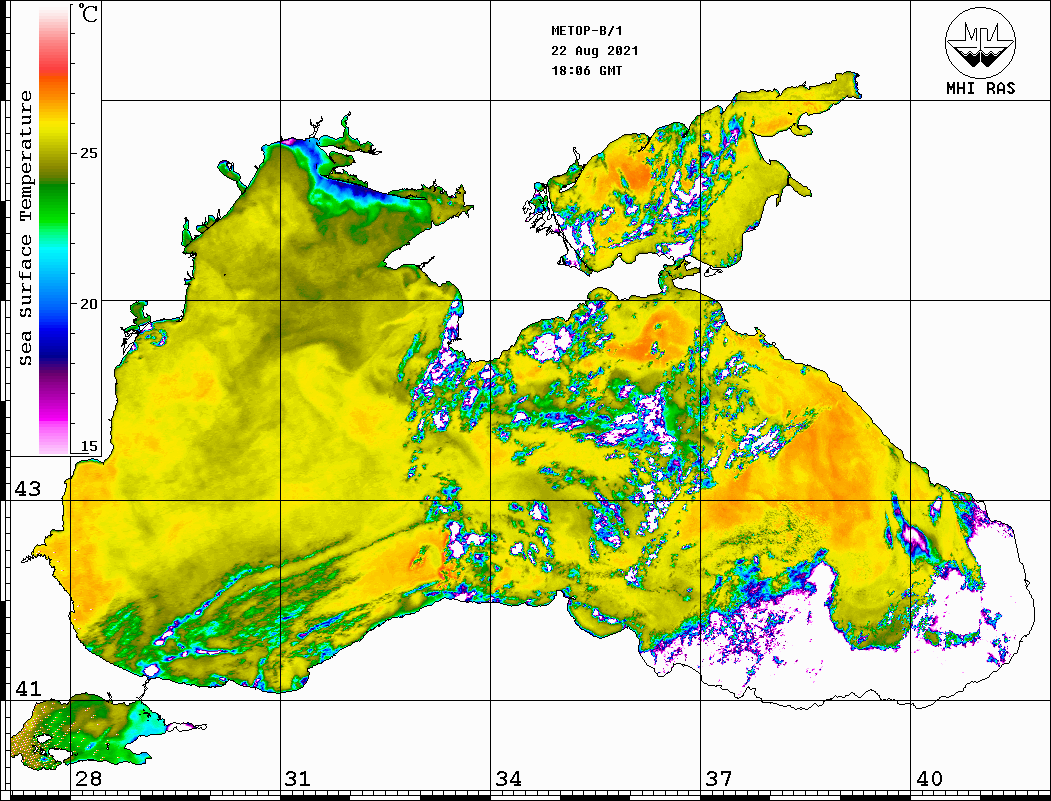This screenshot has height=801, width=1051.
Task: Click longitude label 37
Action: 719,779
